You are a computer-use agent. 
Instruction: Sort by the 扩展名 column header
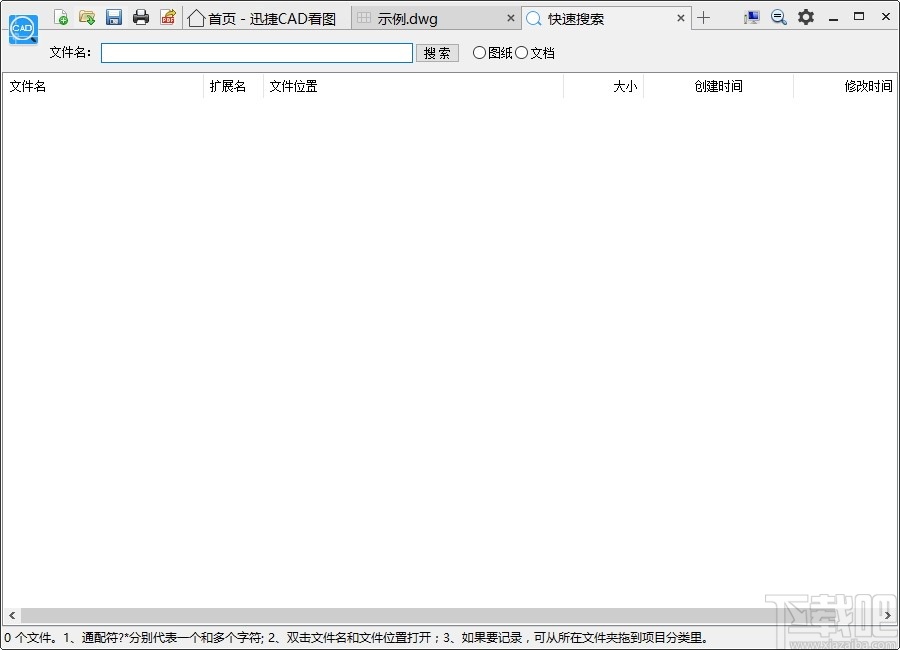(x=233, y=86)
